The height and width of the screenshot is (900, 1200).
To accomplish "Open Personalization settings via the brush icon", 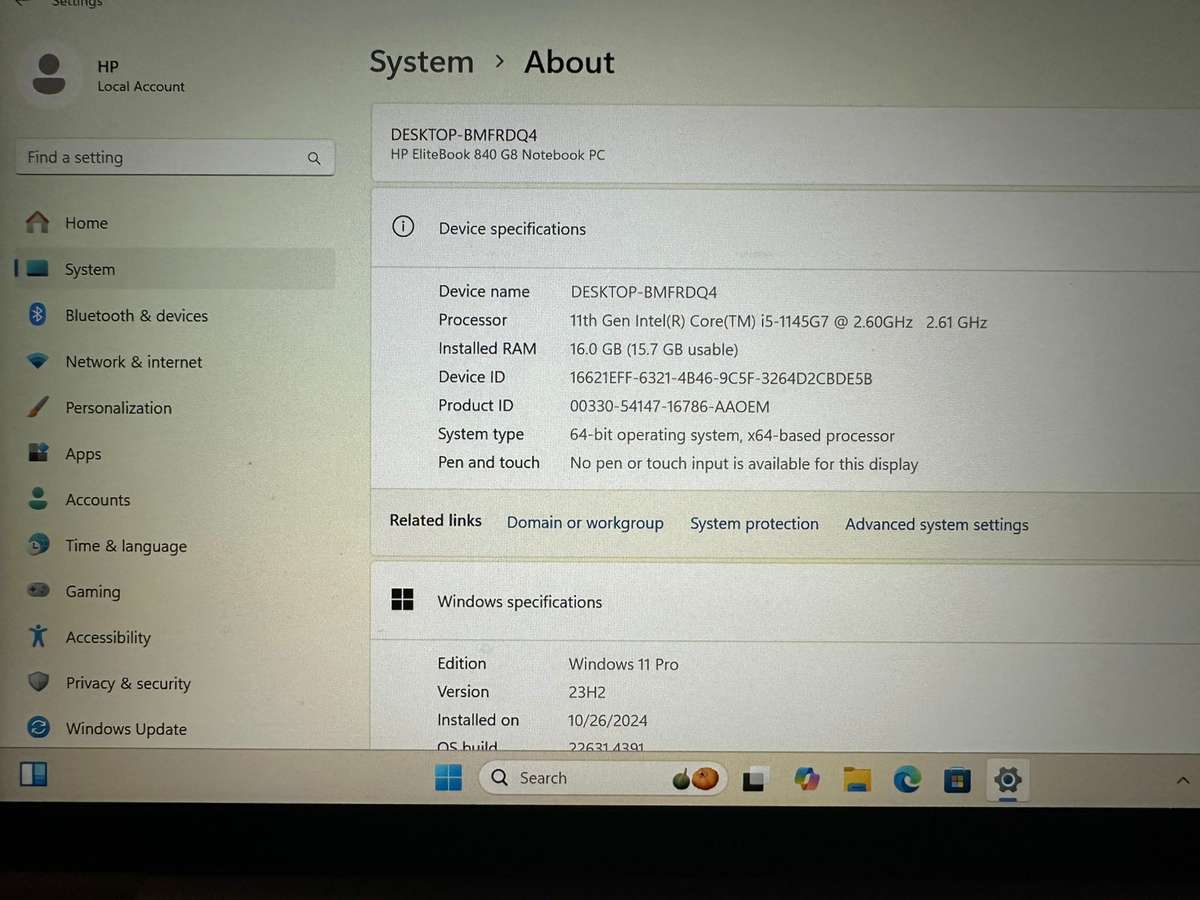I will 37,407.
